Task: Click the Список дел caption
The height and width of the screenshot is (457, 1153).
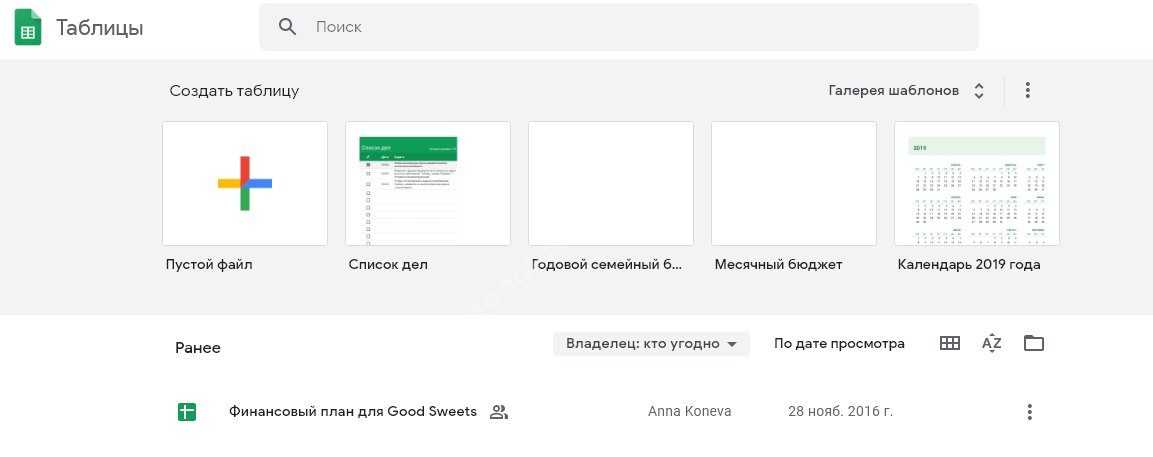Action: click(x=388, y=264)
